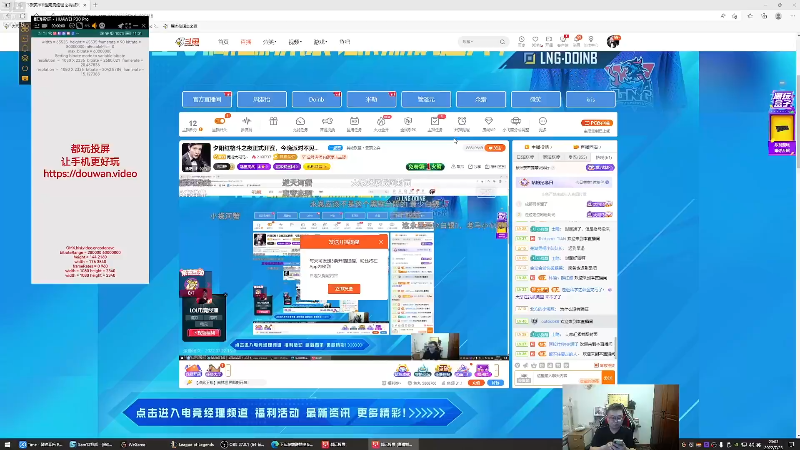The image size is (800, 450).
Task: Close the orange popup dialog in video
Action: [381, 242]
